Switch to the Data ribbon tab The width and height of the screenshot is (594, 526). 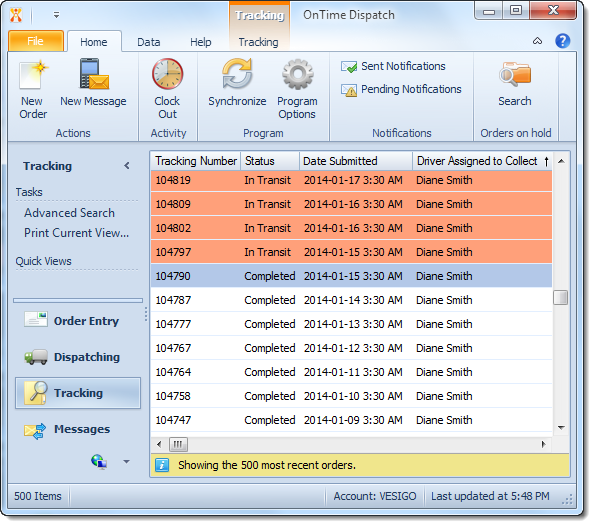click(148, 42)
